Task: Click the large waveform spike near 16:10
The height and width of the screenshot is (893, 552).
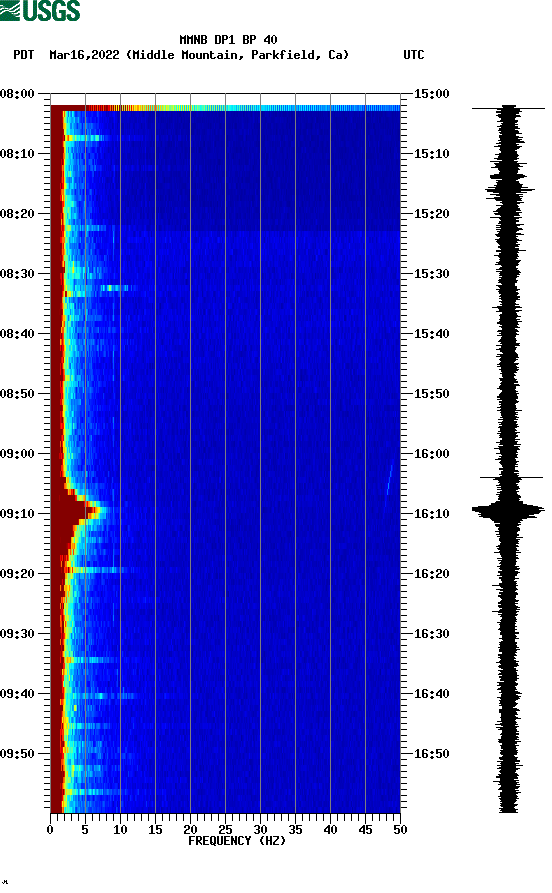Action: [x=508, y=510]
